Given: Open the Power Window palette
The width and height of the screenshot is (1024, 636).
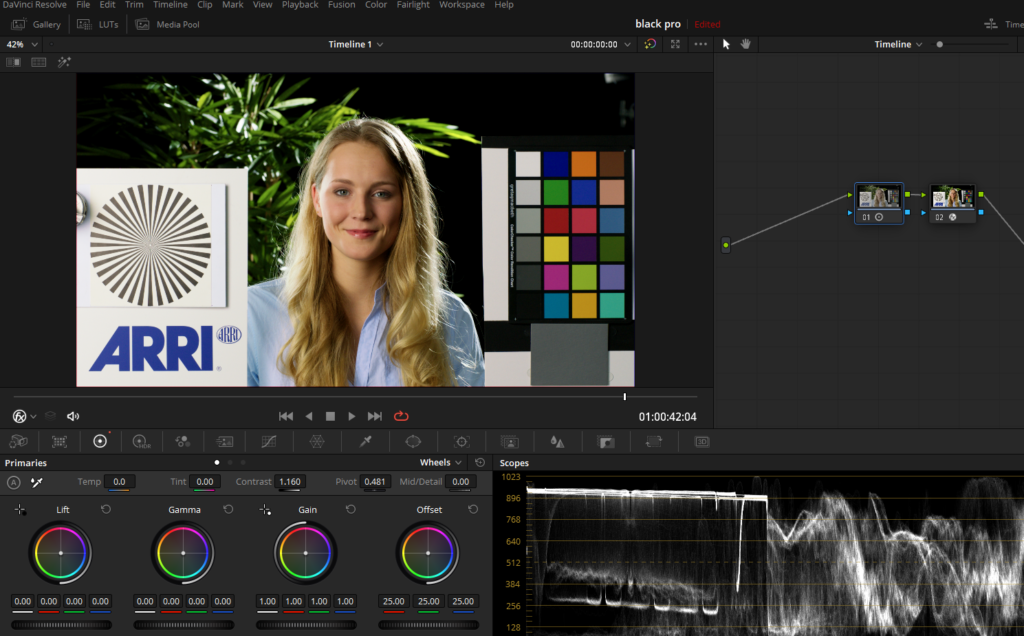Looking at the screenshot, I should point(413,442).
